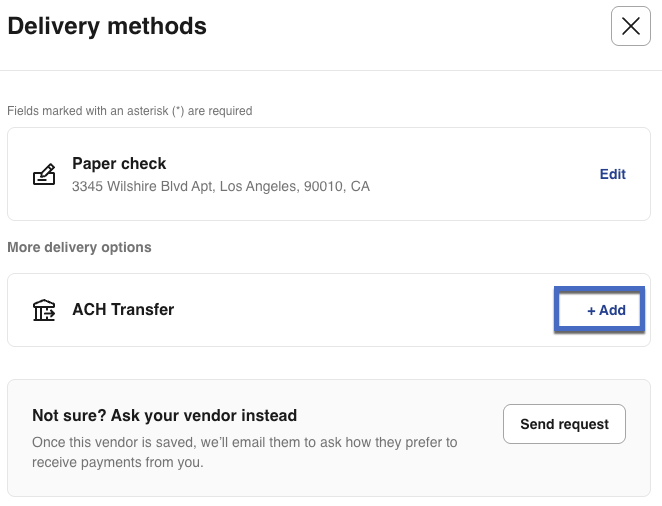Image resolution: width=662 pixels, height=506 pixels.
Task: Click "3345 Wilshire Blvd Apt" street text
Action: 142,186
